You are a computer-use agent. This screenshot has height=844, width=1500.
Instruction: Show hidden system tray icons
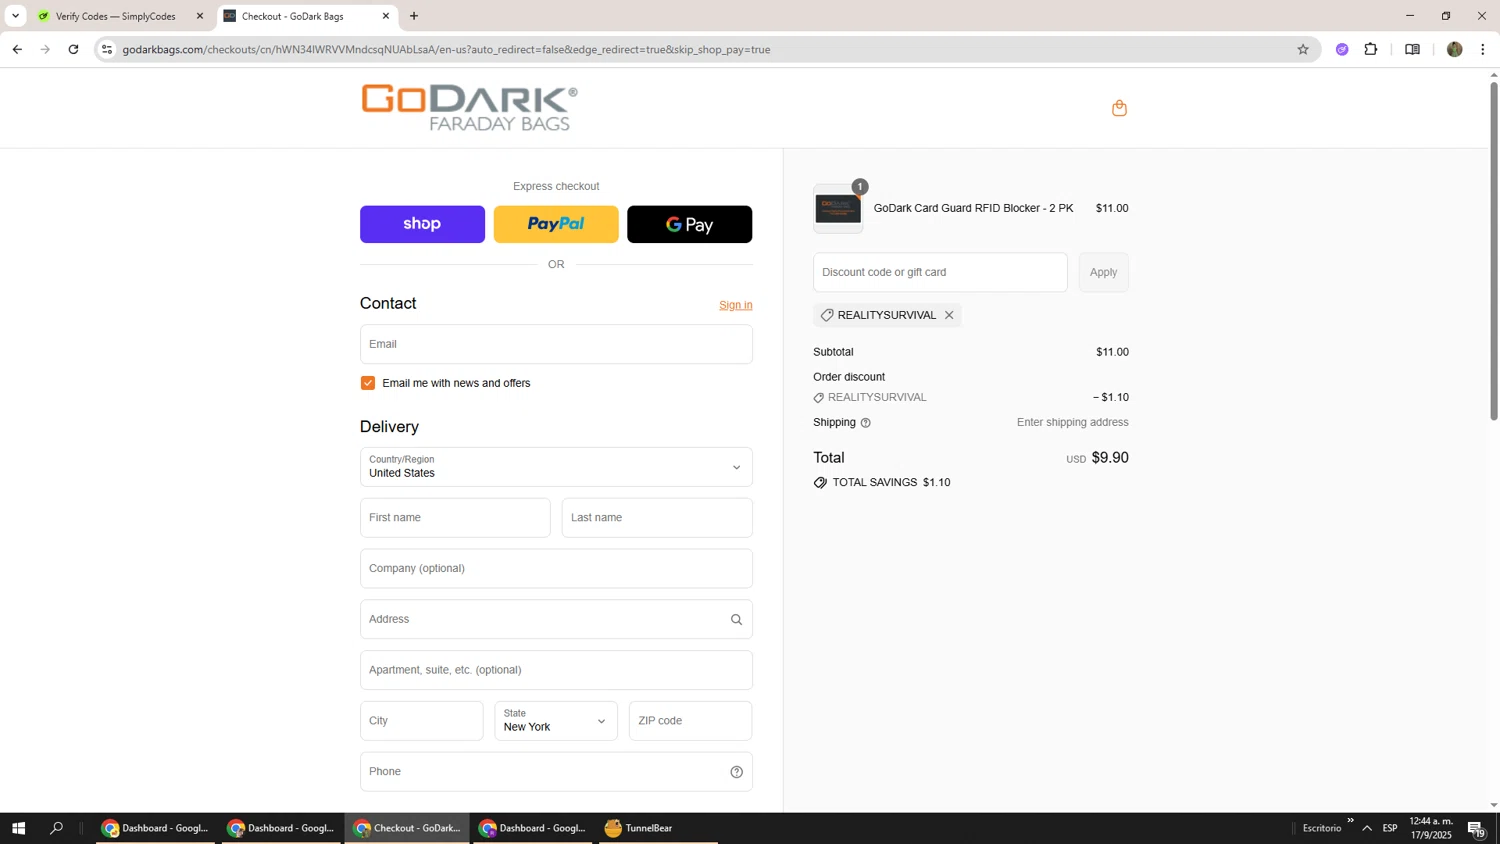1367,828
